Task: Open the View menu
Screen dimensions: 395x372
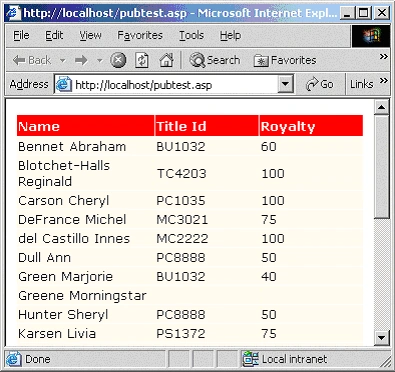Action: pyautogui.click(x=90, y=35)
